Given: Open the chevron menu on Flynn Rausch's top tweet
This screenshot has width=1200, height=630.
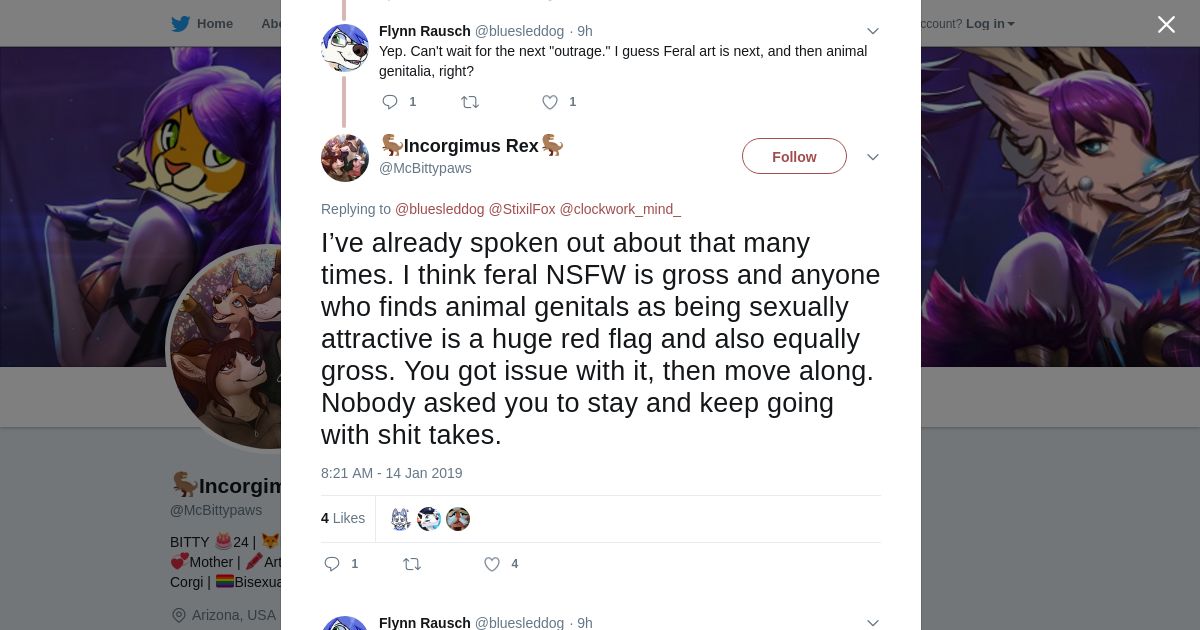Looking at the screenshot, I should (x=872, y=32).
